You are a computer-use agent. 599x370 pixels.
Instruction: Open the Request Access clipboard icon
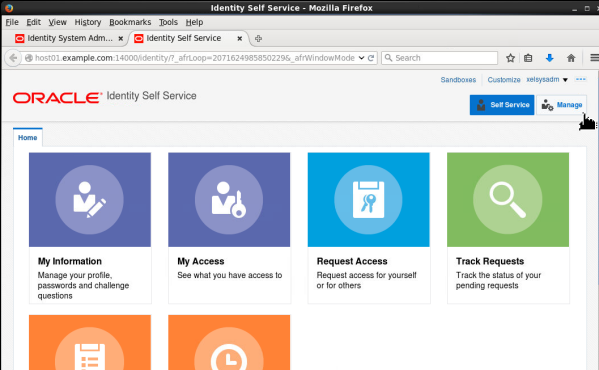pos(368,199)
